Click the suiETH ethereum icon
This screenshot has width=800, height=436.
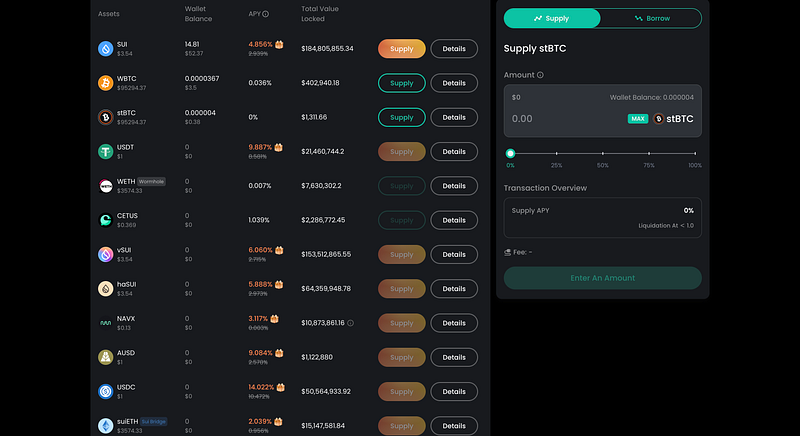[x=106, y=426]
